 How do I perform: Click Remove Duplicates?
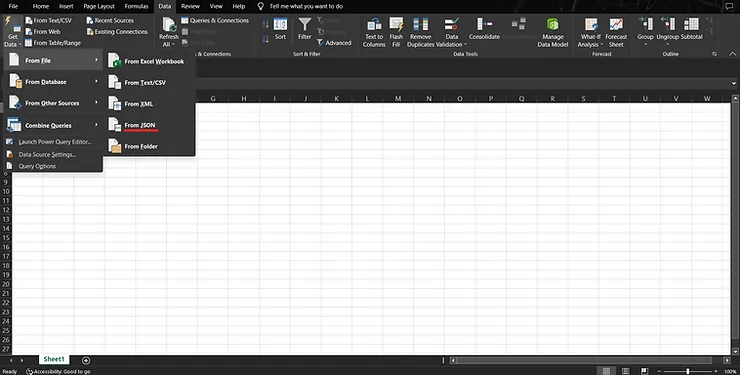coord(420,32)
